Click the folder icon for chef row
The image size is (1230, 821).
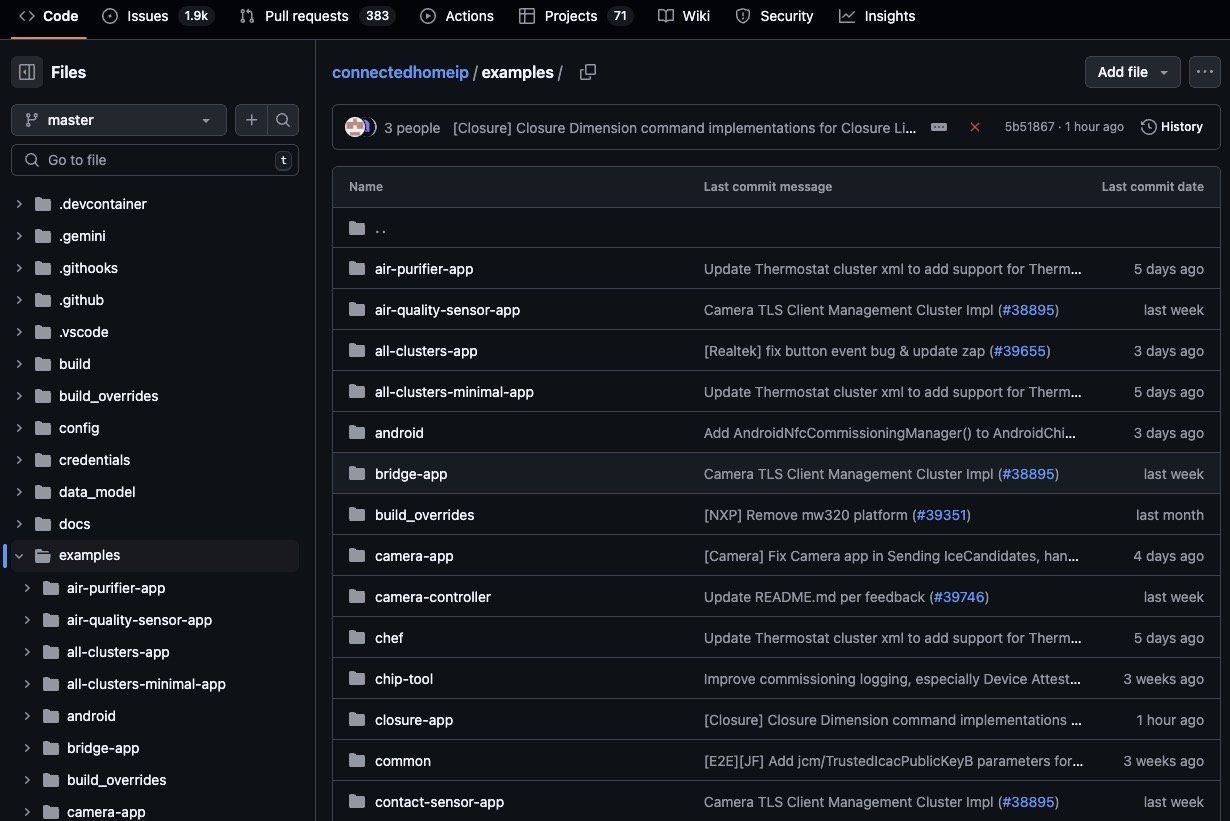pos(357,638)
